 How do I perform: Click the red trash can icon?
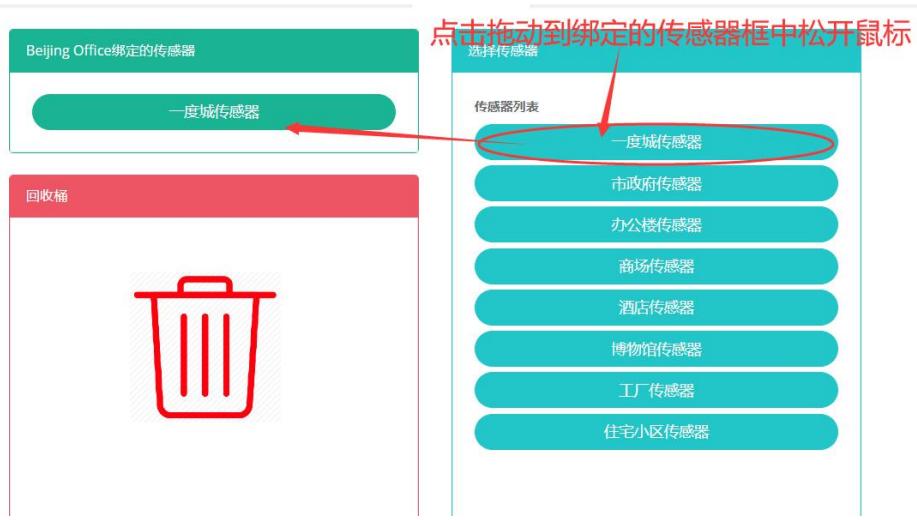coord(205,347)
